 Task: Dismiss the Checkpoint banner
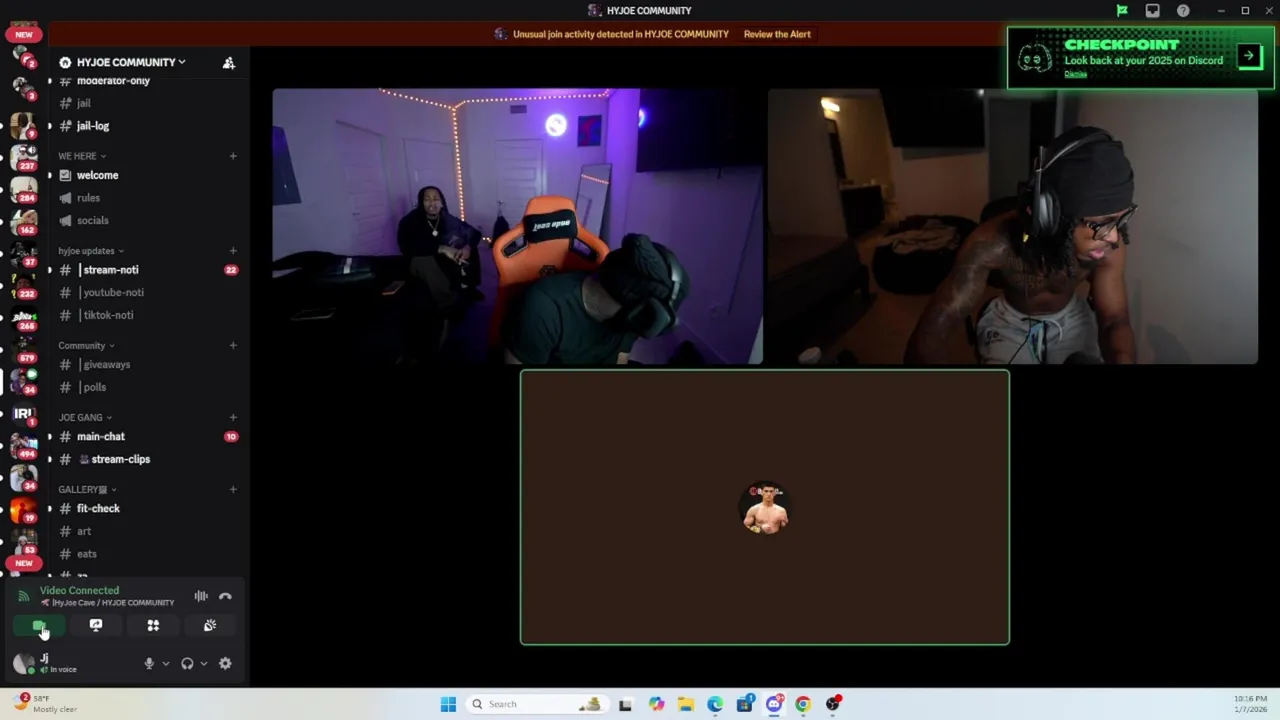(x=1075, y=74)
